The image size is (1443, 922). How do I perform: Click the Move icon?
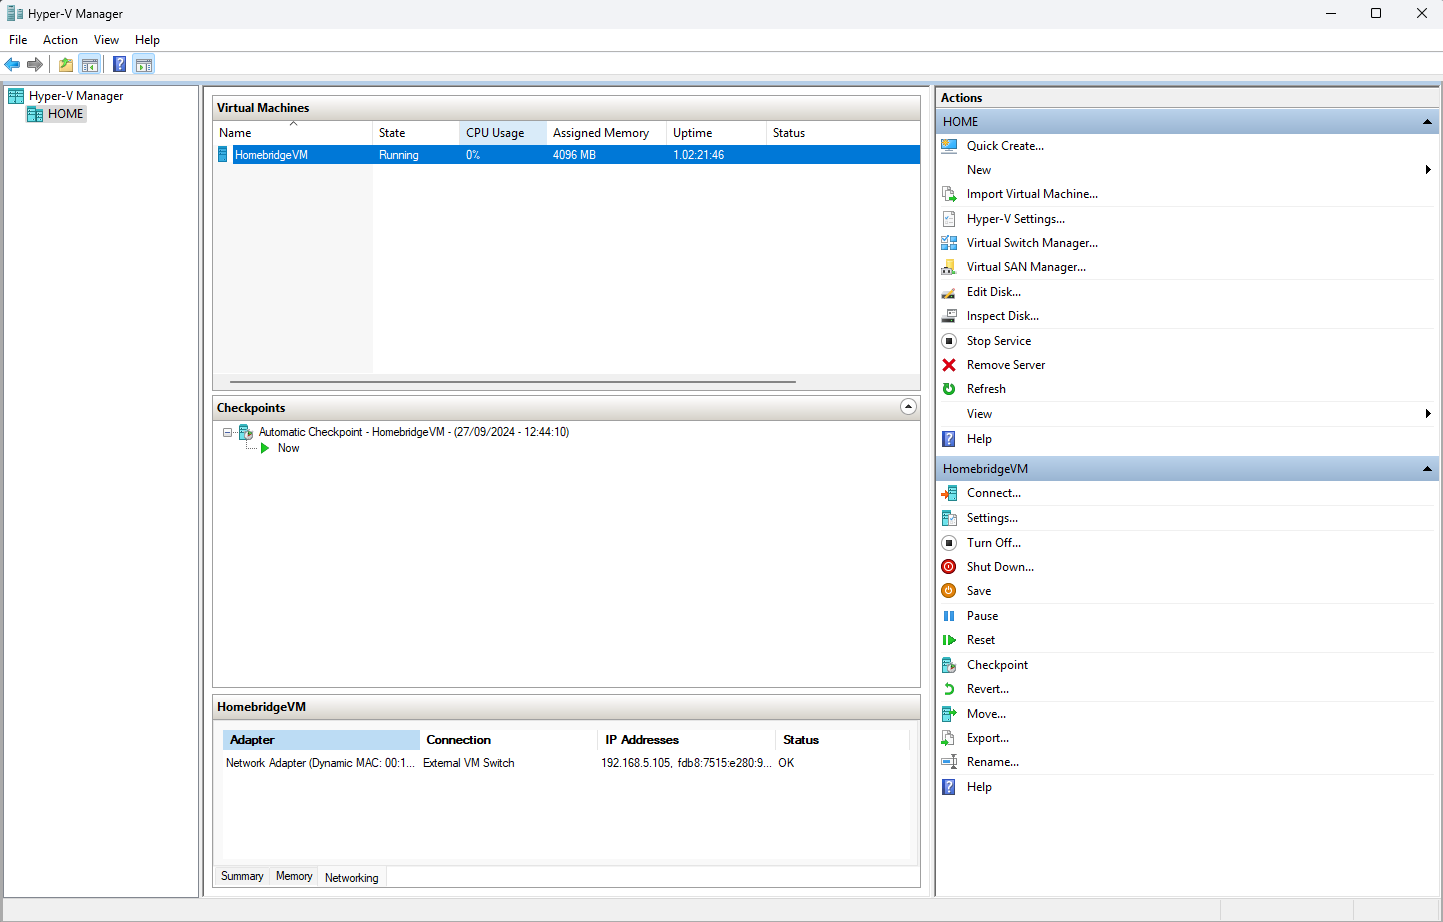pos(949,714)
